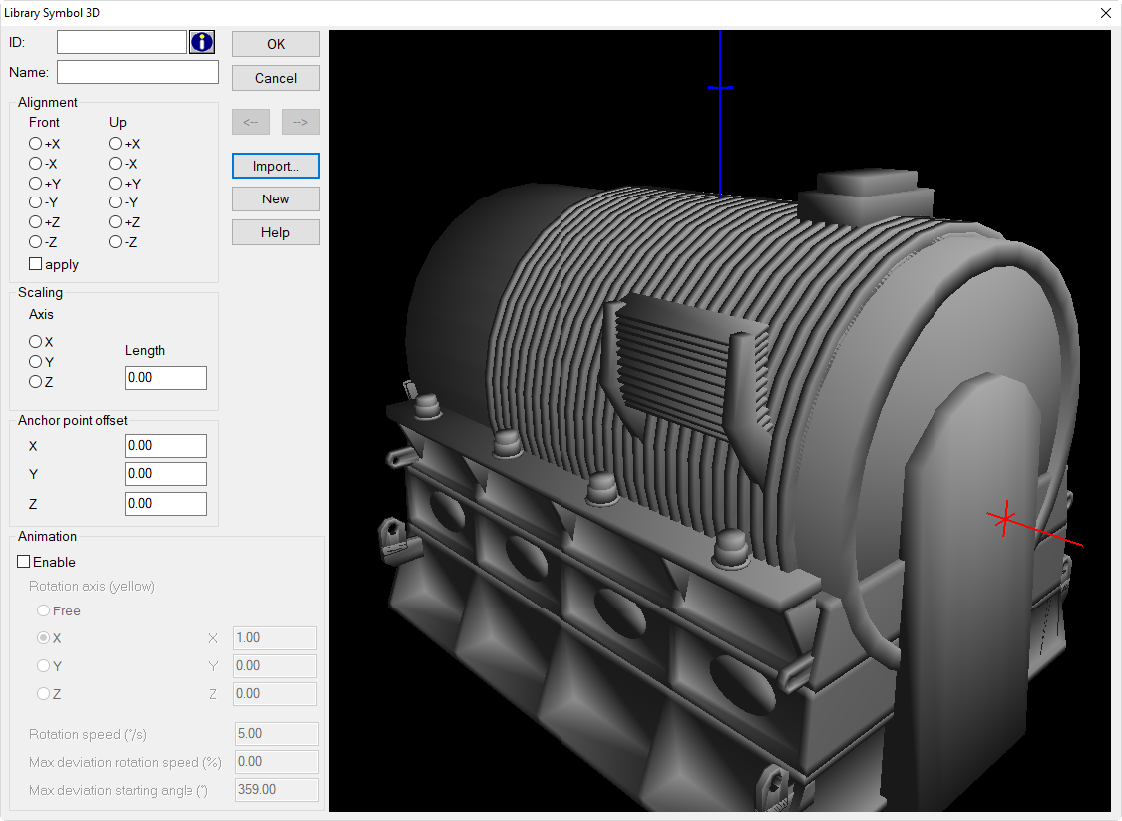Image resolution: width=1122 pixels, height=821 pixels.
Task: Select Up -Y alignment
Action: (x=115, y=203)
